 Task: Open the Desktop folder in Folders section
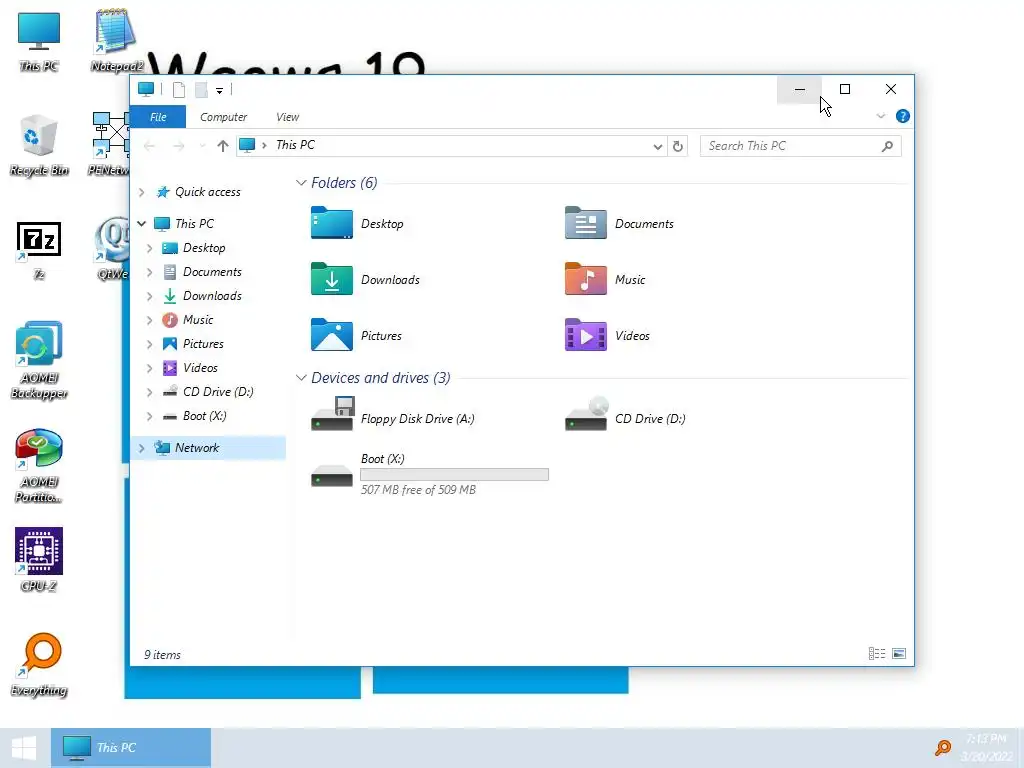(357, 223)
